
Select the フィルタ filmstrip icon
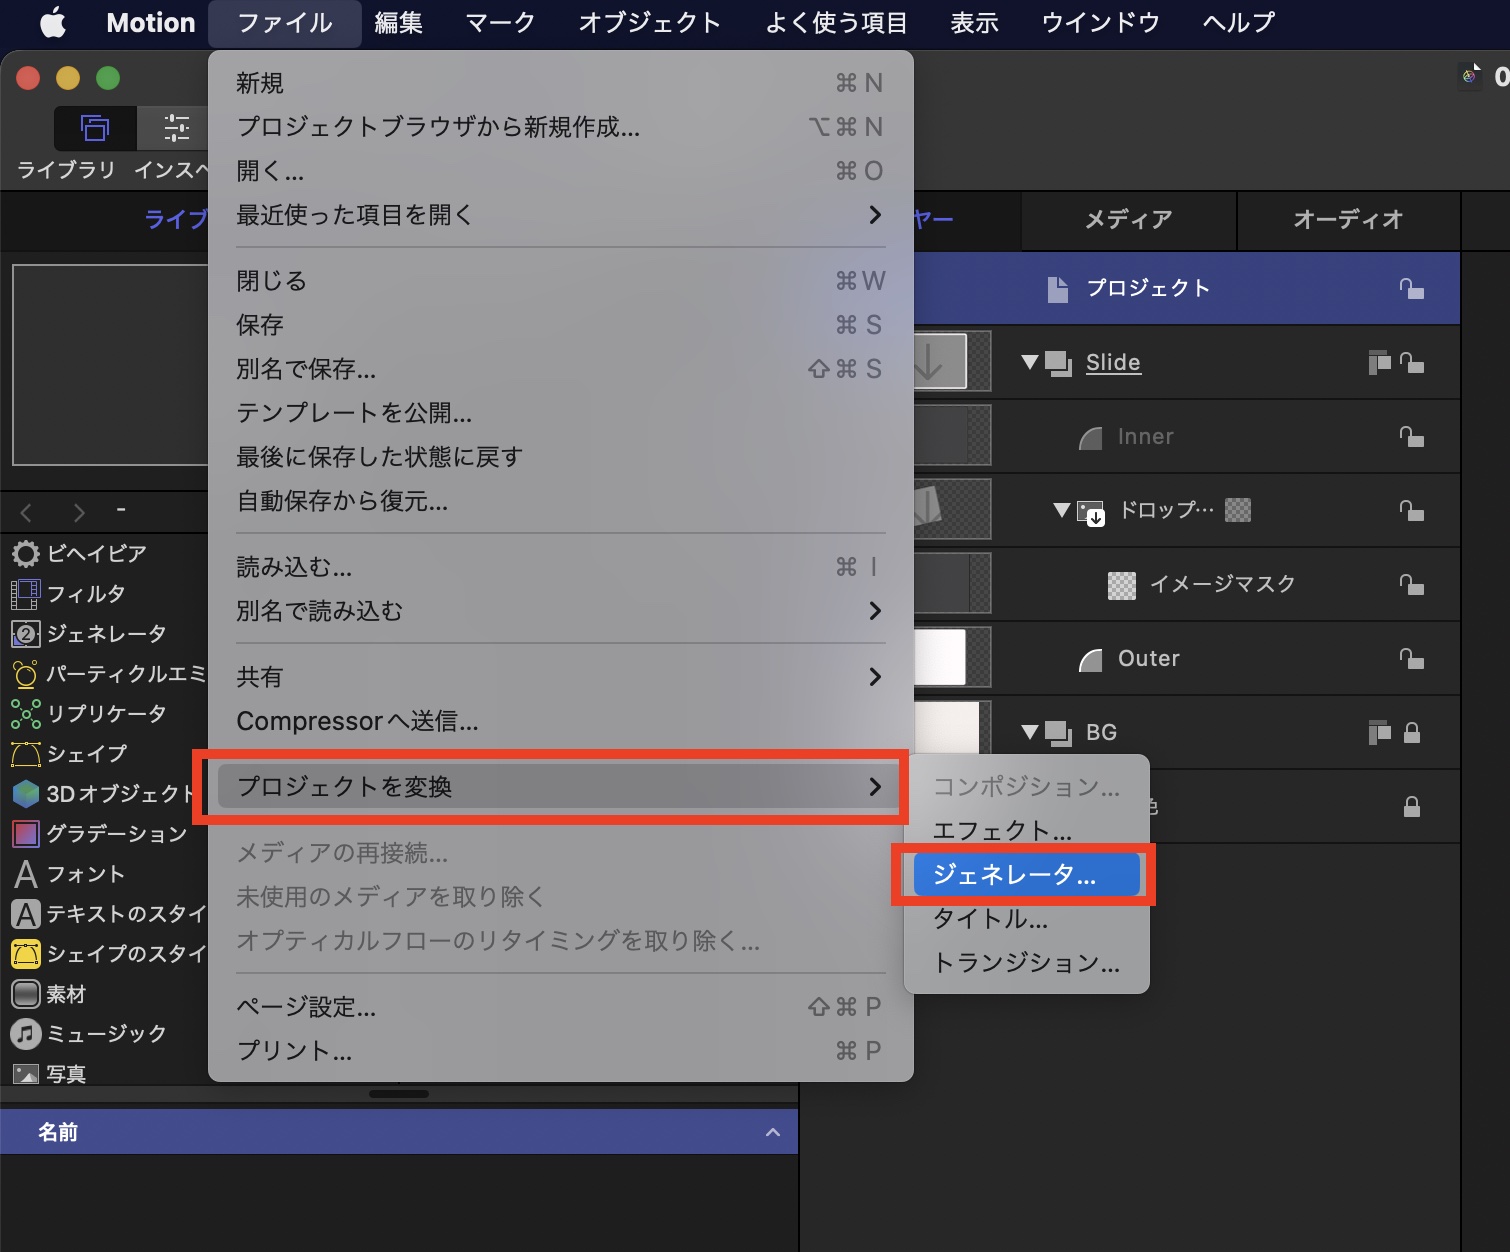pos(26,594)
